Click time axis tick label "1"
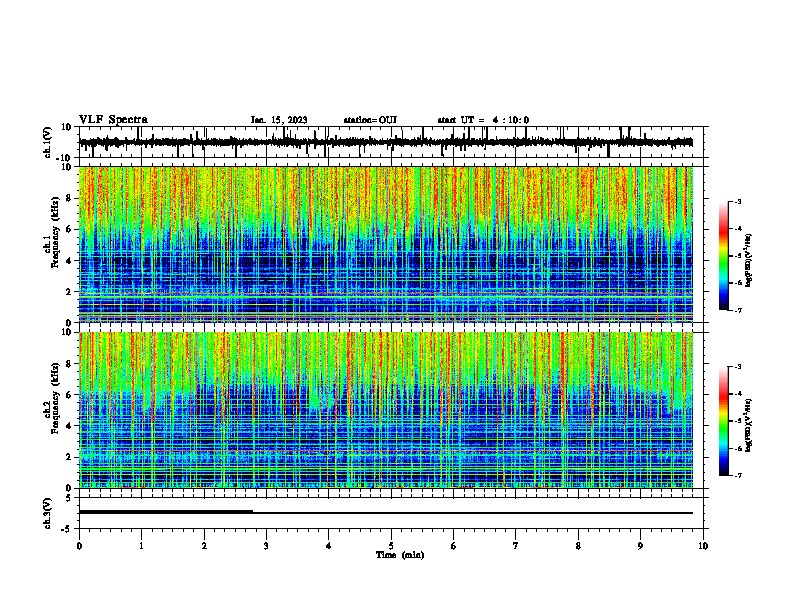Screen dimensions: 792x612 [x=141, y=546]
